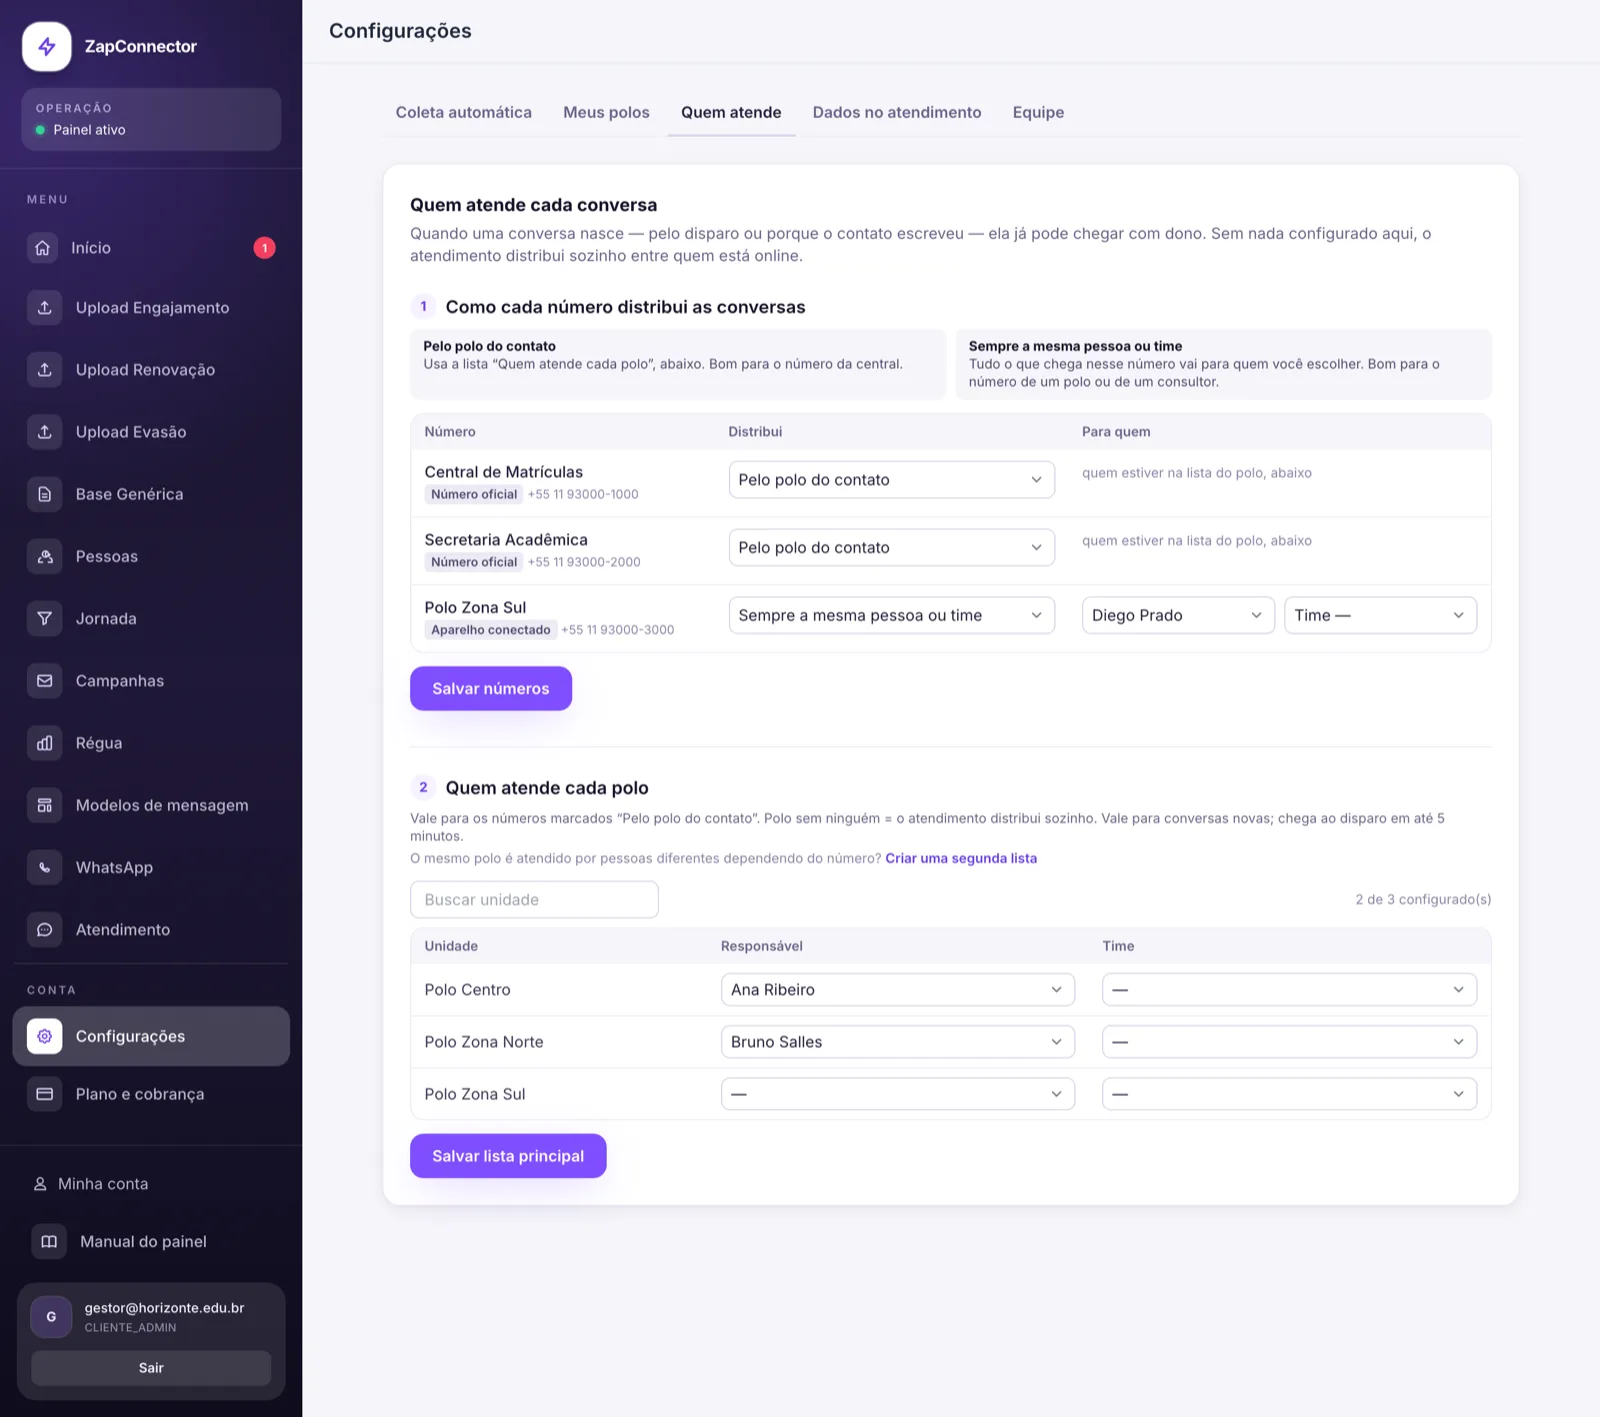The image size is (1600, 1417).
Task: Open Responsável dropdown showing Ana Ribeiro
Action: (897, 990)
